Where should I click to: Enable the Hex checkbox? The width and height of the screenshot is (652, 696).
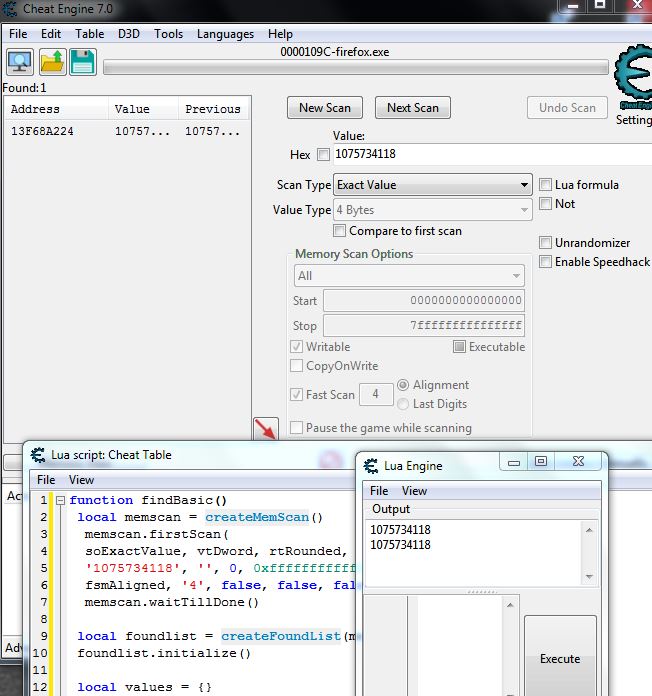tap(323, 155)
